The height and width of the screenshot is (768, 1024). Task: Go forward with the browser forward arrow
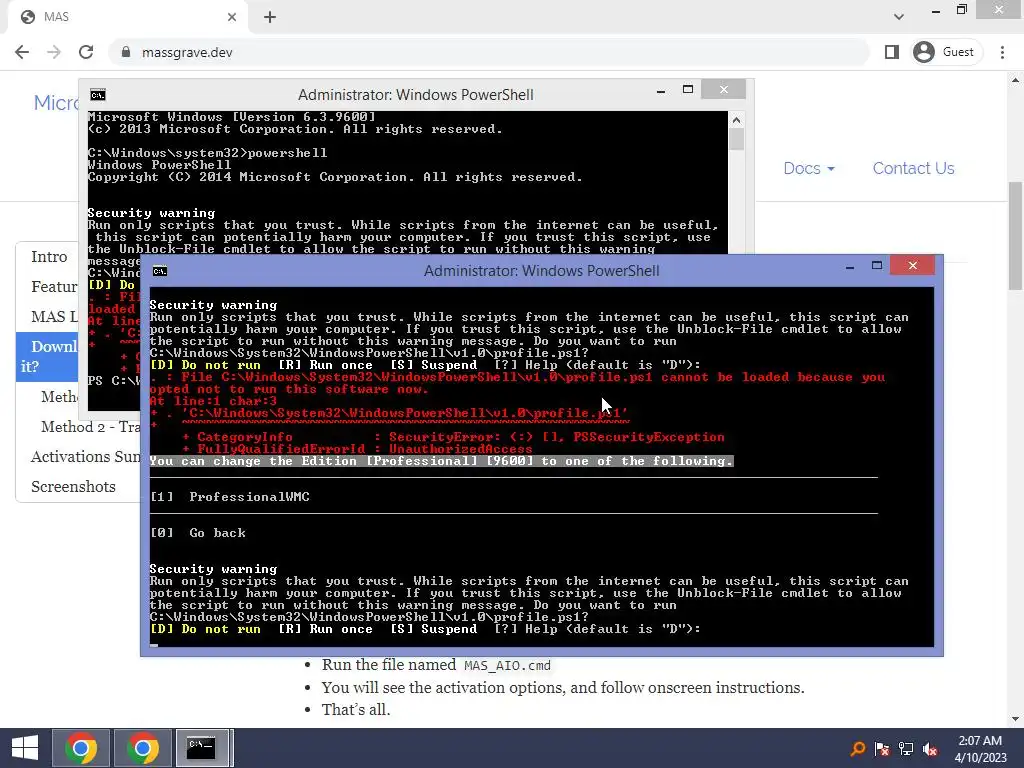click(x=54, y=52)
